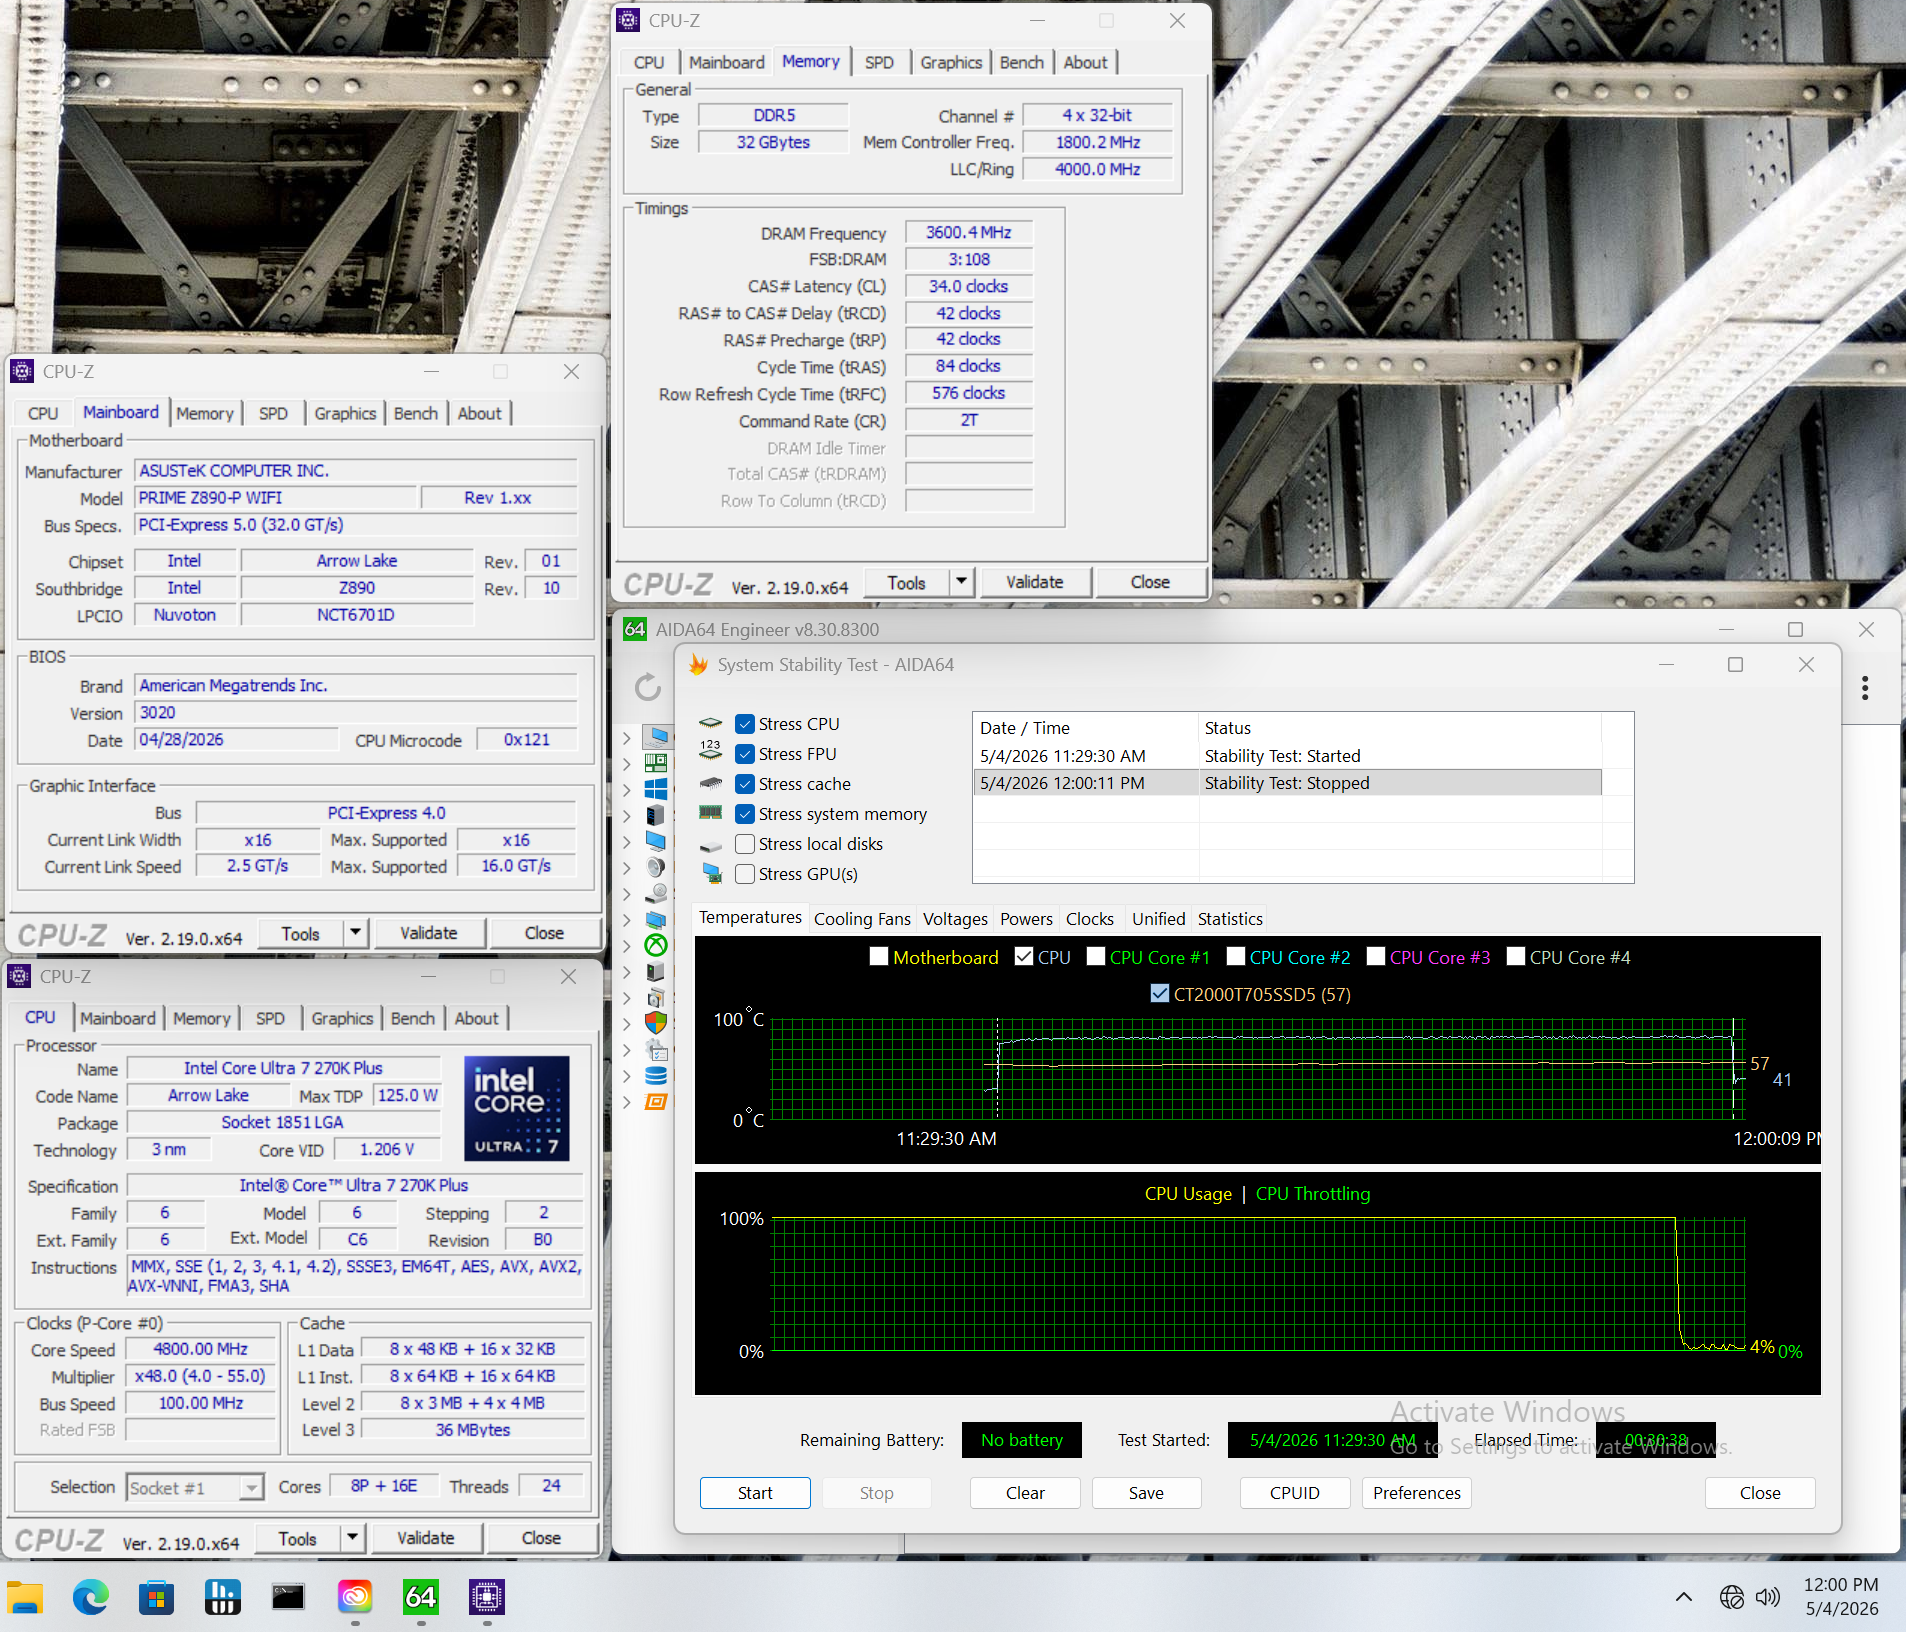Open Adobe Creative Cloud from taskbar
The width and height of the screenshot is (1906, 1632).
pyautogui.click(x=355, y=1597)
